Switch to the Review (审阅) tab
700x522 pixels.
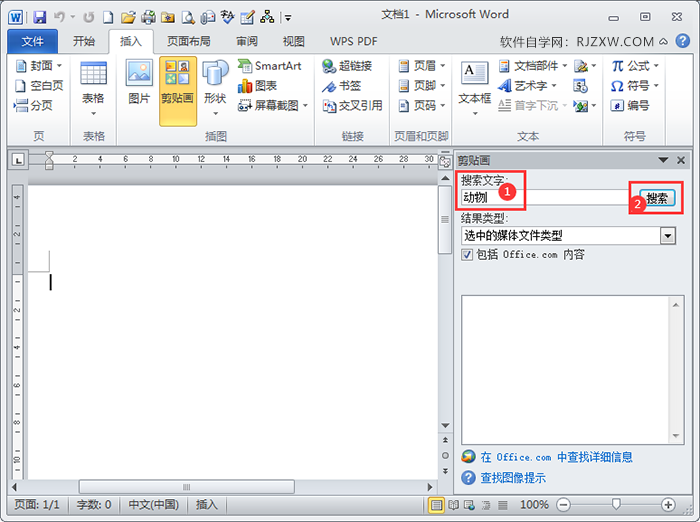pyautogui.click(x=247, y=42)
